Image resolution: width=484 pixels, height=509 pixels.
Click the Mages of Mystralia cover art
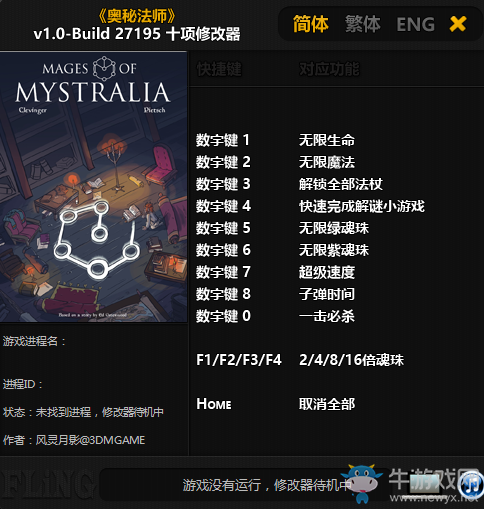pyautogui.click(x=93, y=187)
